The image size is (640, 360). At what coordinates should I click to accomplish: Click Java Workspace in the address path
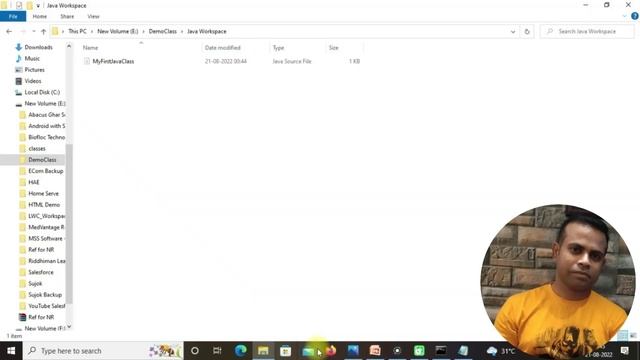[207, 31]
